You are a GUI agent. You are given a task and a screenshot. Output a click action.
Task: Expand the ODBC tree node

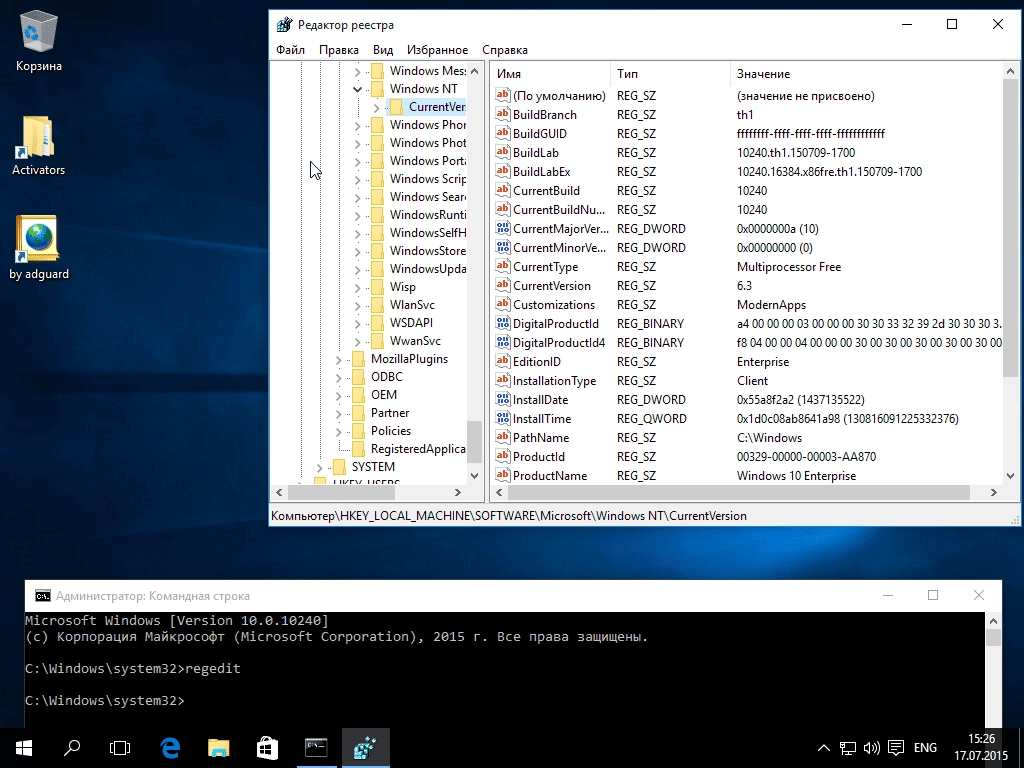click(338, 377)
